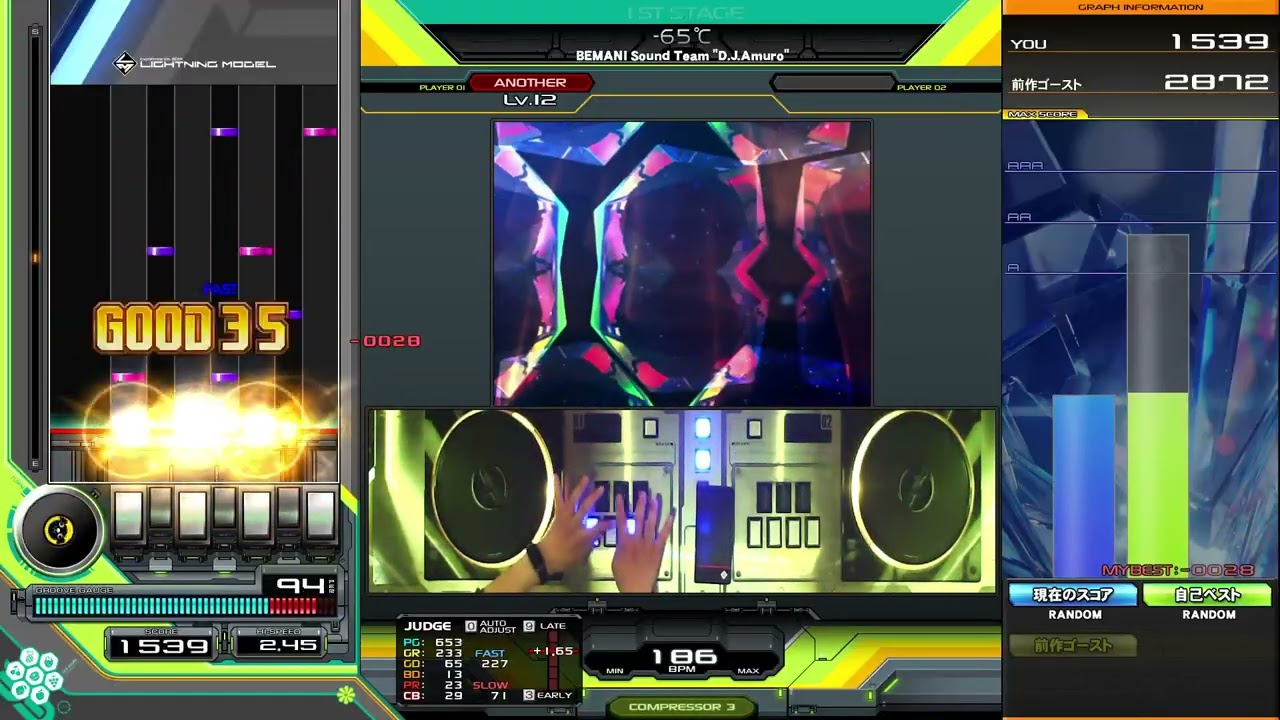This screenshot has height=720, width=1280.
Task: Click the ANOTHER difficulty label
Action: (x=530, y=83)
